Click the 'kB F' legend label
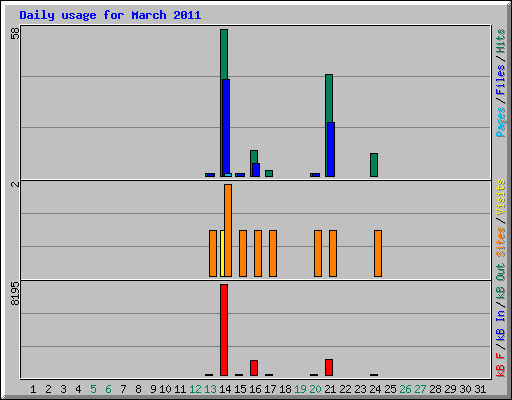Screen dimensions: 512x400 tap(500, 365)
